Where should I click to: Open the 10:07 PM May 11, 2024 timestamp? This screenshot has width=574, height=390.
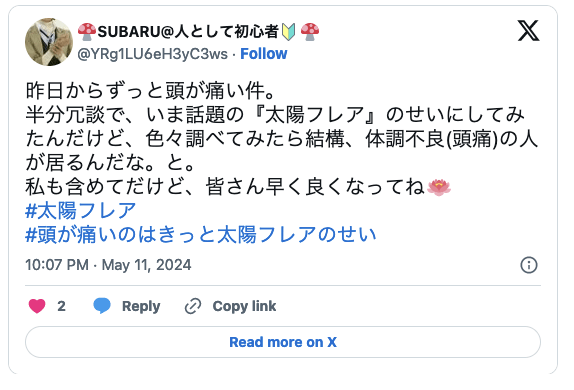pos(108,265)
